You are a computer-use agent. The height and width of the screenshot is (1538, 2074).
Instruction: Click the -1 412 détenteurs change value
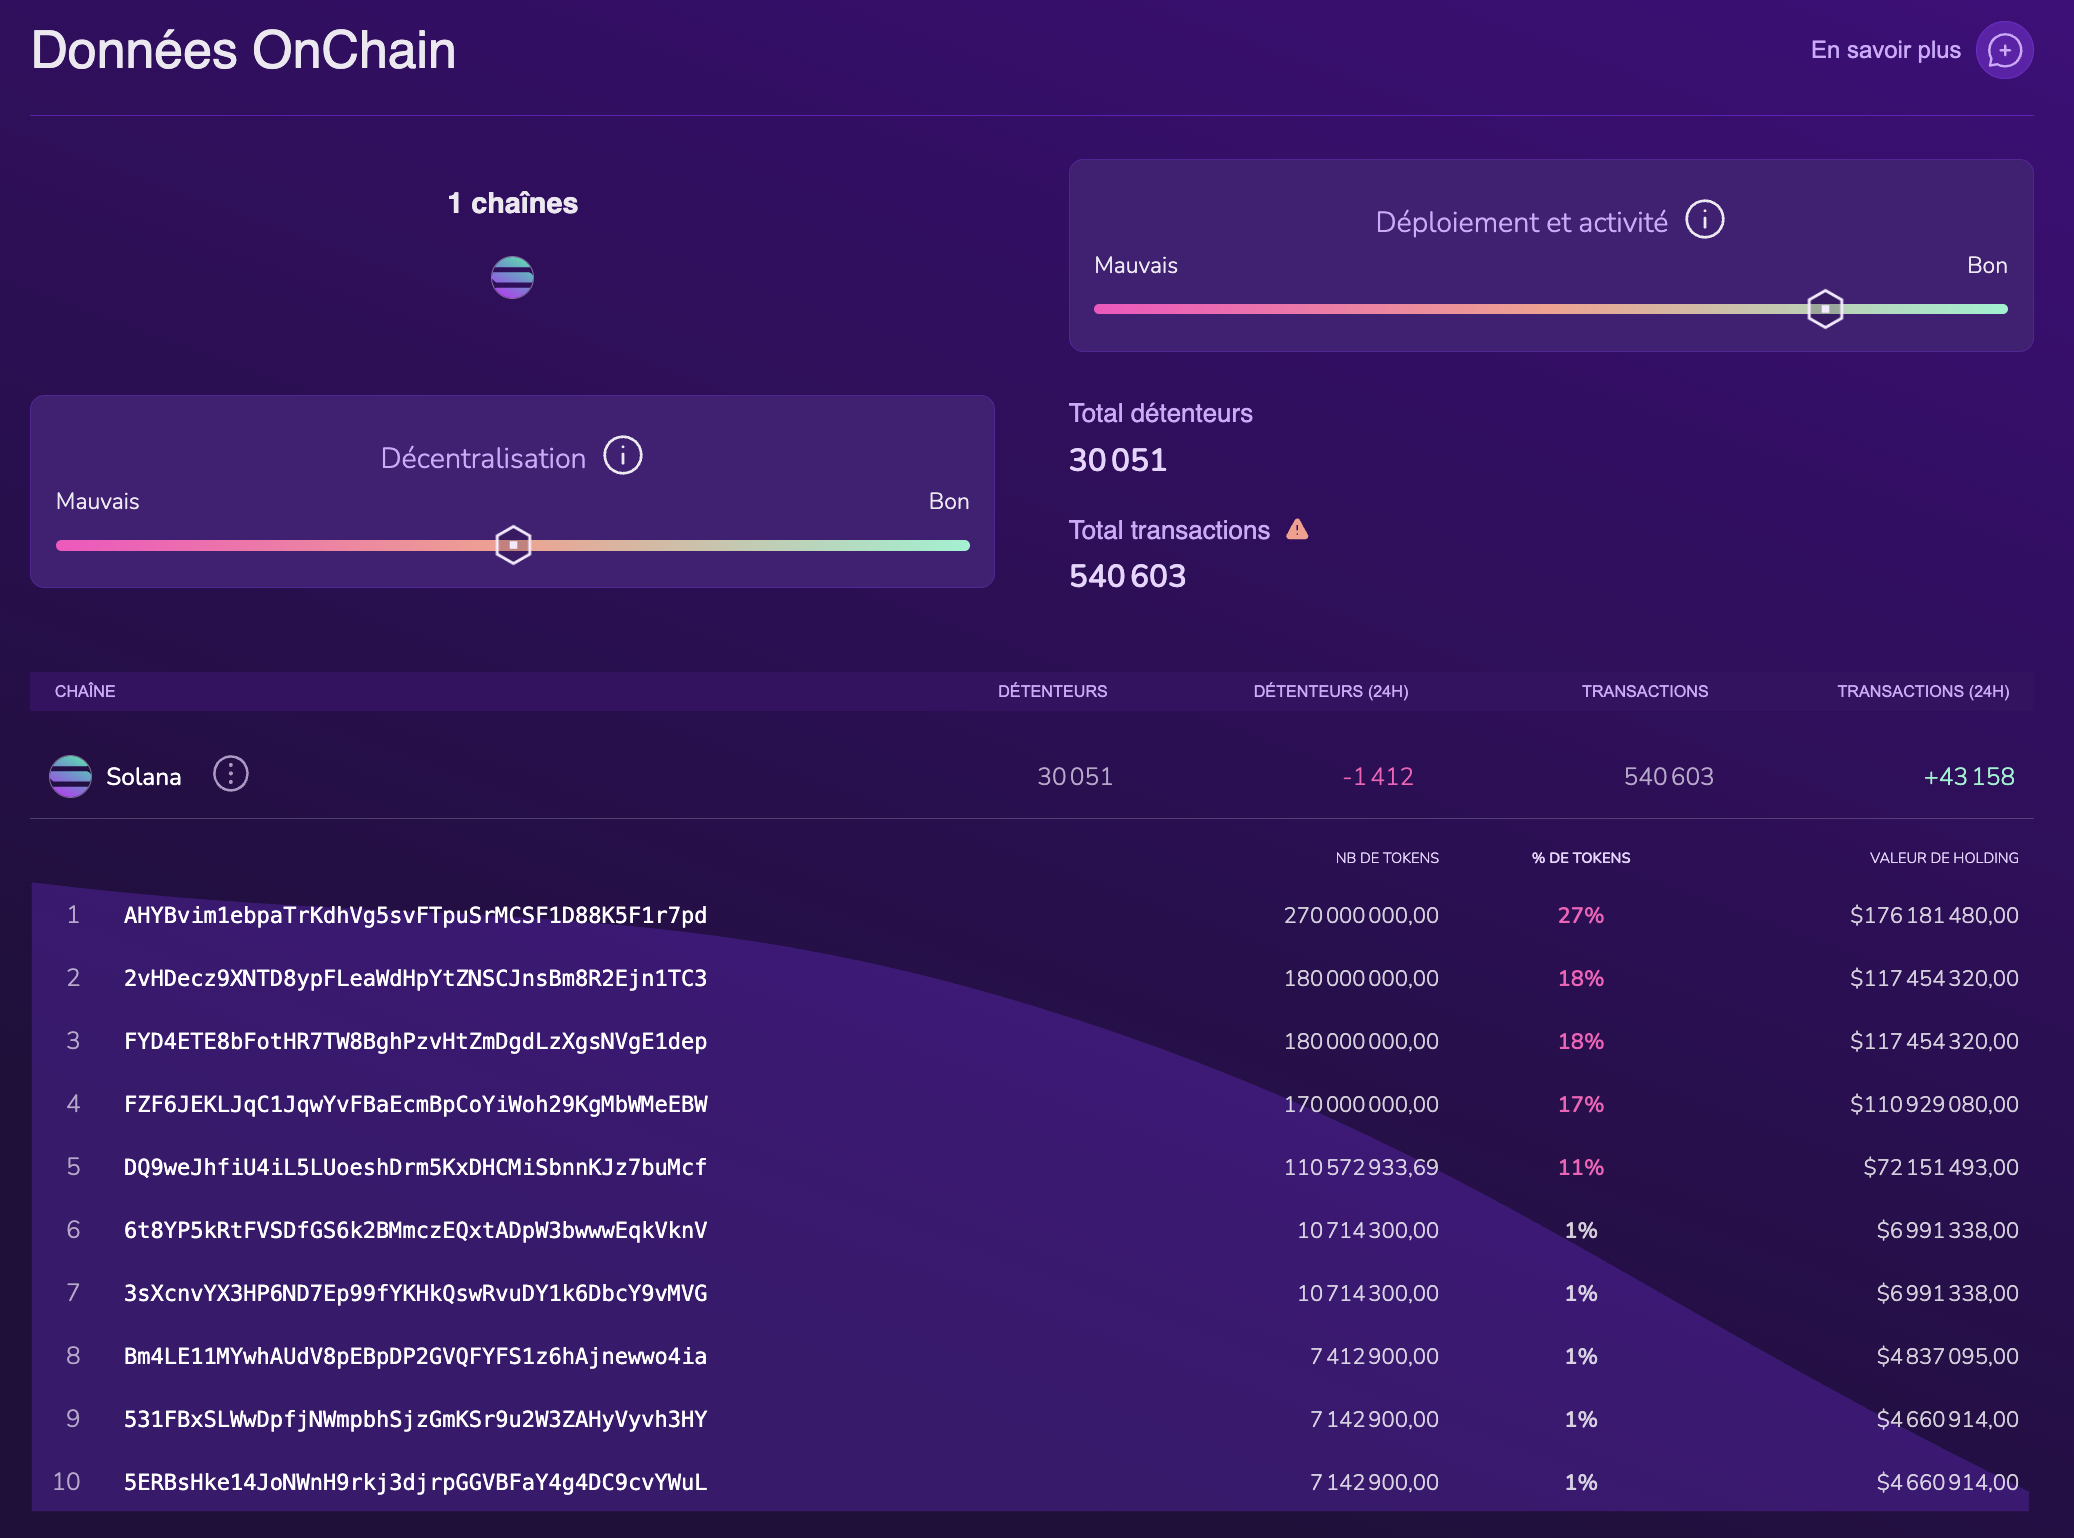coord(1379,776)
